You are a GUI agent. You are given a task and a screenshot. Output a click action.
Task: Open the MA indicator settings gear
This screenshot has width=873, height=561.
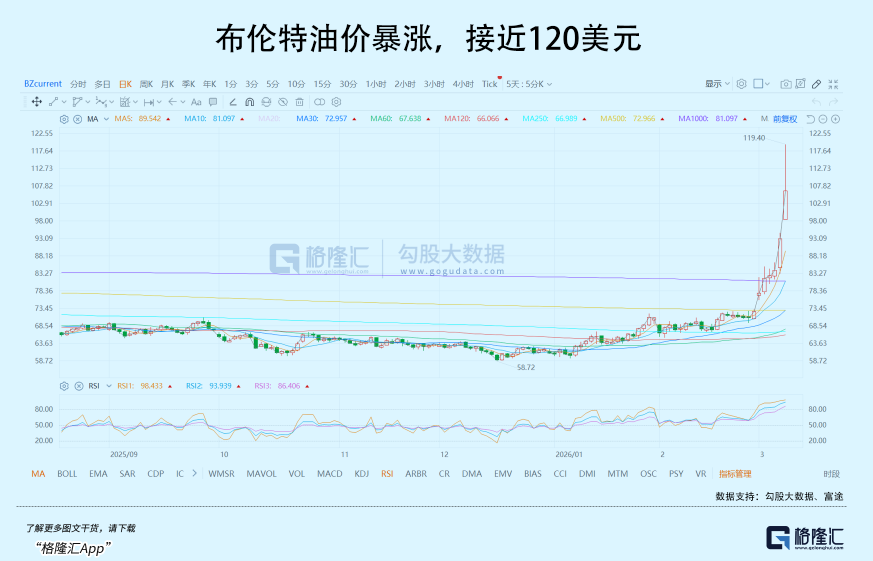click(64, 119)
